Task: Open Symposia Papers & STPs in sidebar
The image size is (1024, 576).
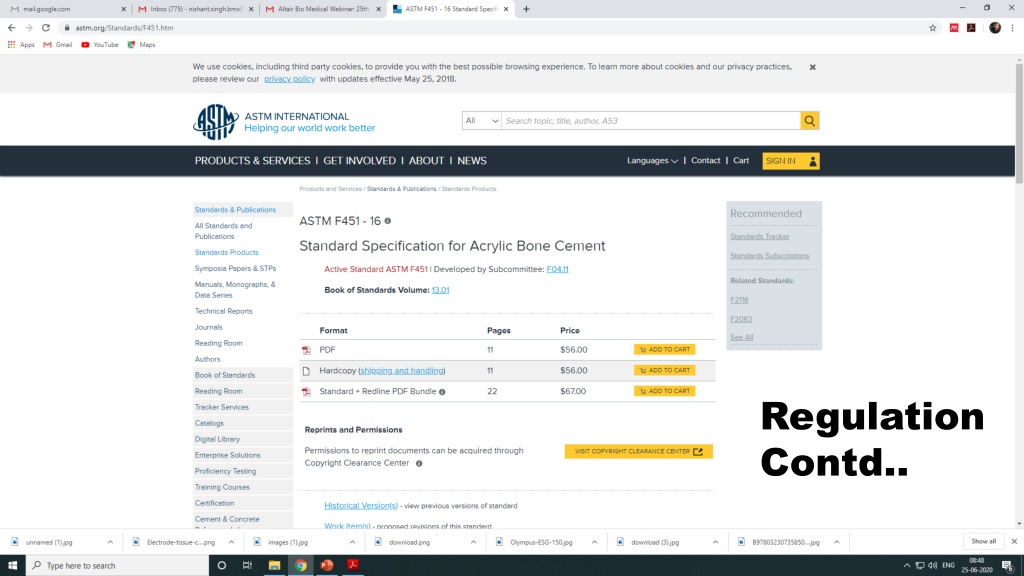Action: point(235,268)
